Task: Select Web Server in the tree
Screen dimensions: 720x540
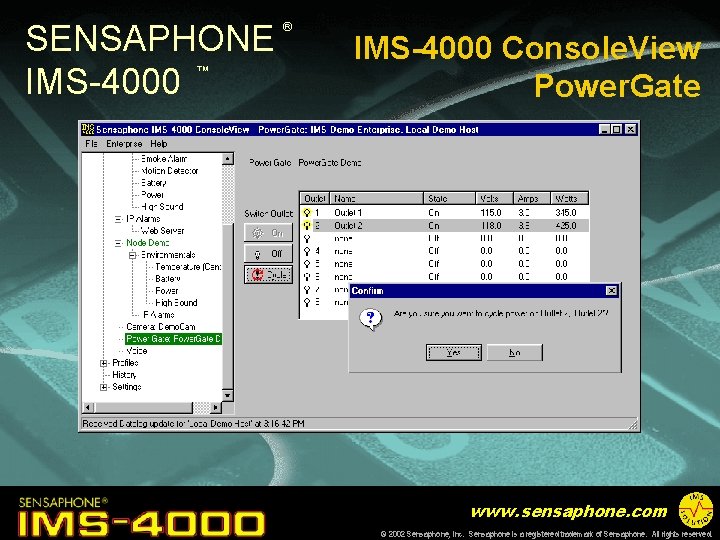Action: [163, 231]
